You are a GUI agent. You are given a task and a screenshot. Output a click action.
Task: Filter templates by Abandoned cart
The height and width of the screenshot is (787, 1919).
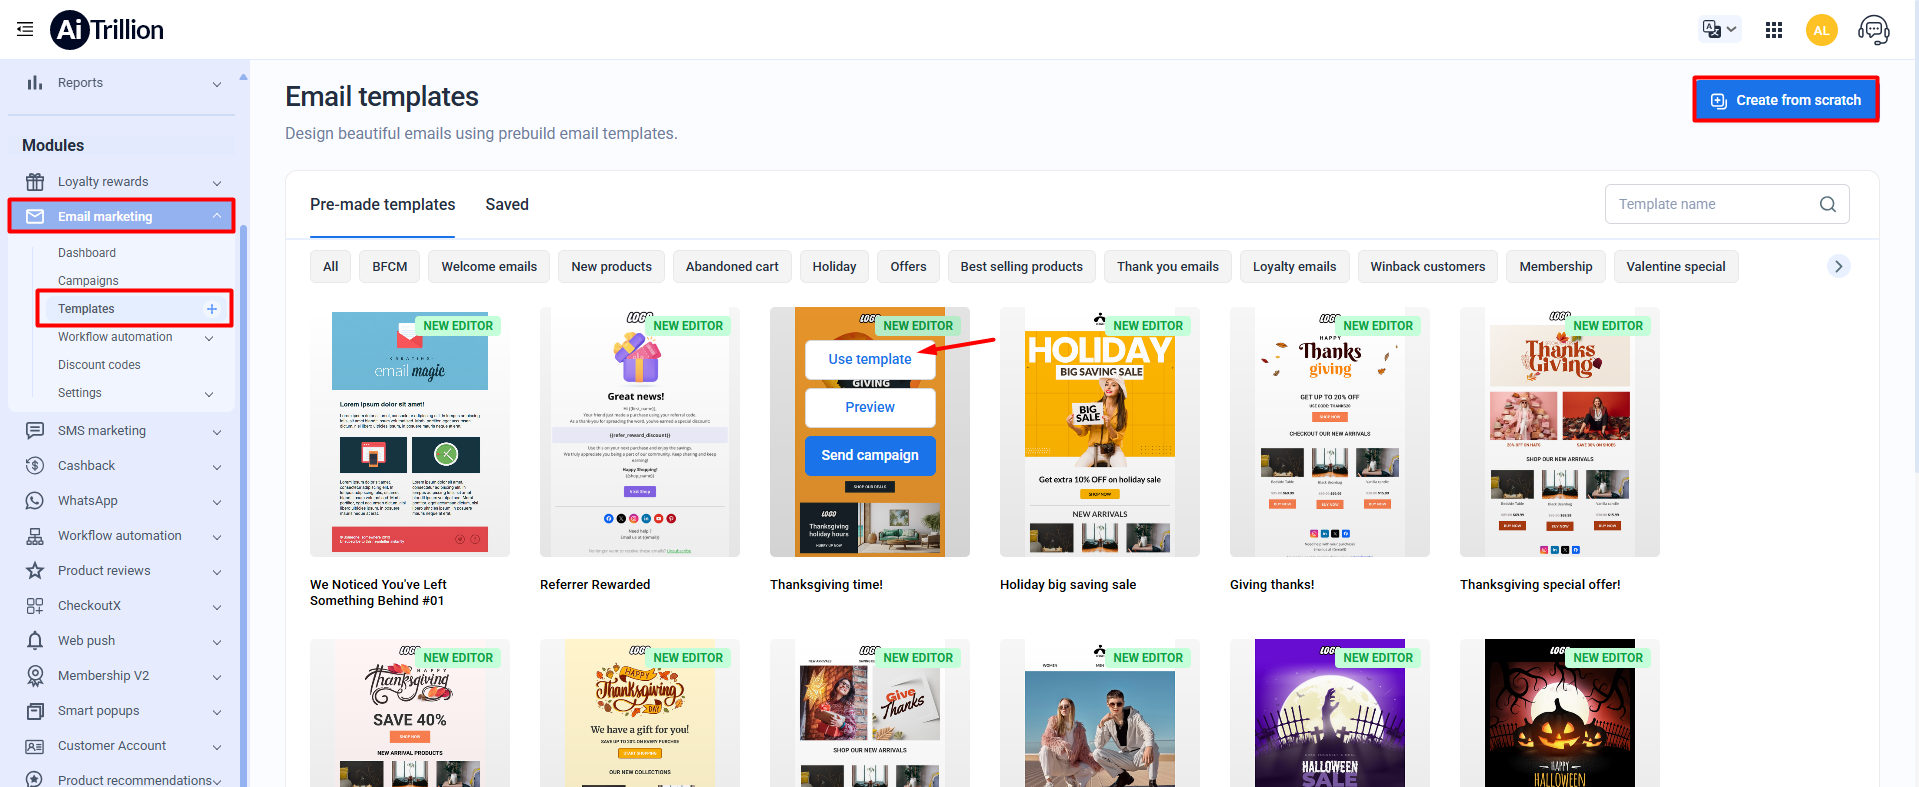731,267
